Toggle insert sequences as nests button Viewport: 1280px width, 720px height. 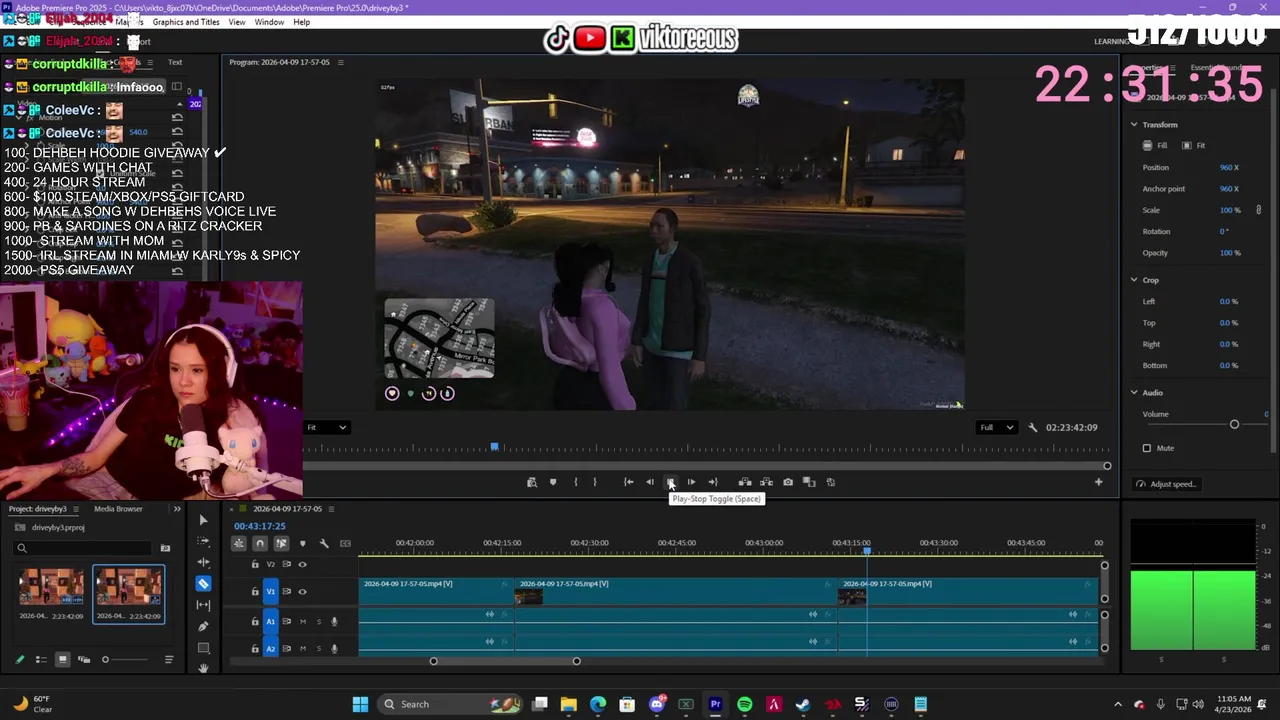tap(238, 543)
